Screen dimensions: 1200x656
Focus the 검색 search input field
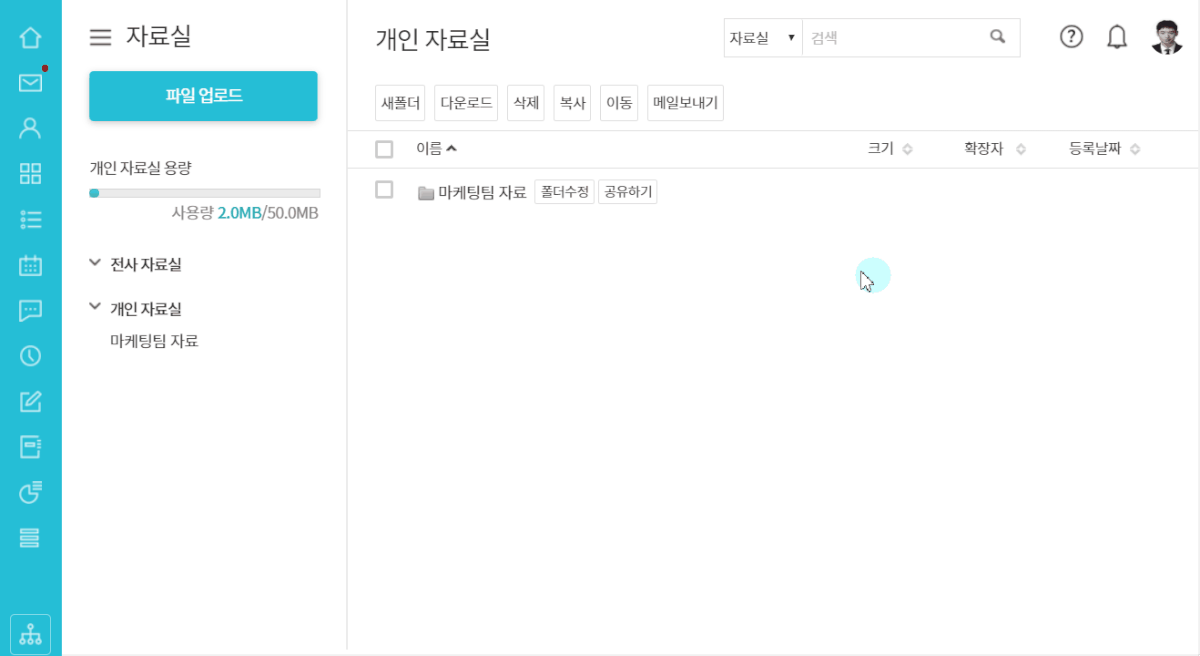point(893,37)
